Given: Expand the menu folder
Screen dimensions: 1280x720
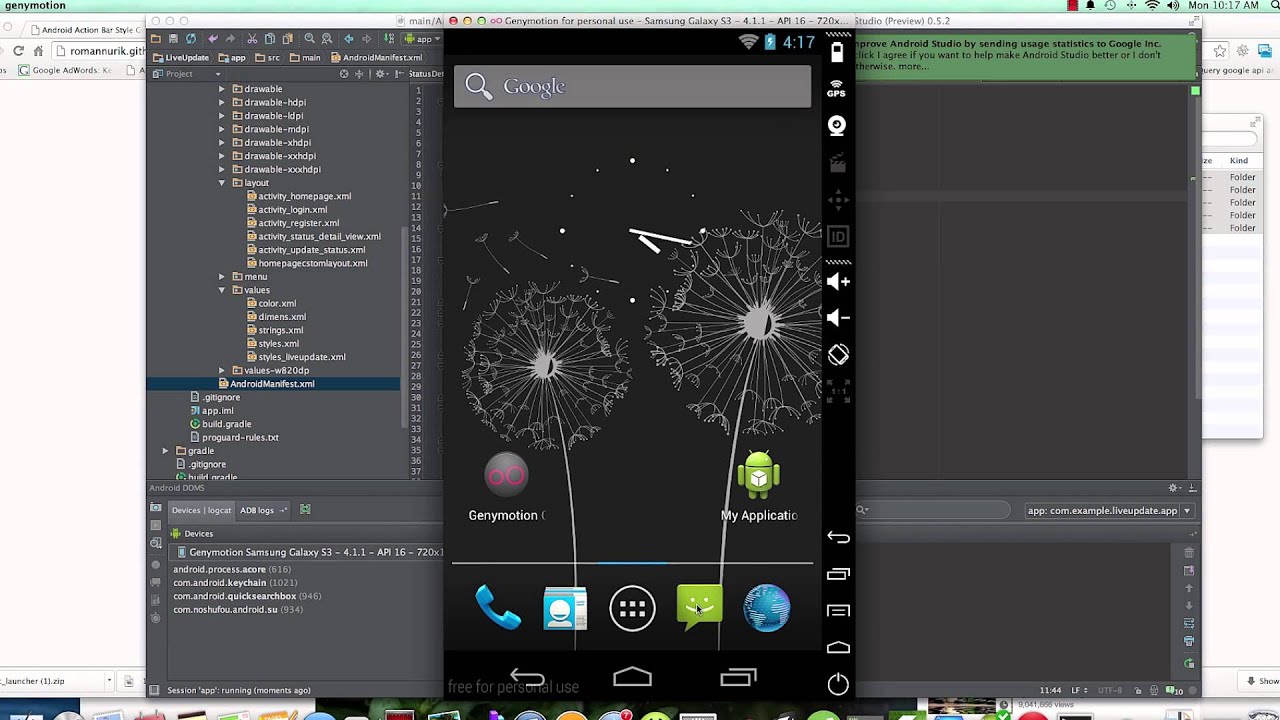Looking at the screenshot, I should tap(222, 277).
